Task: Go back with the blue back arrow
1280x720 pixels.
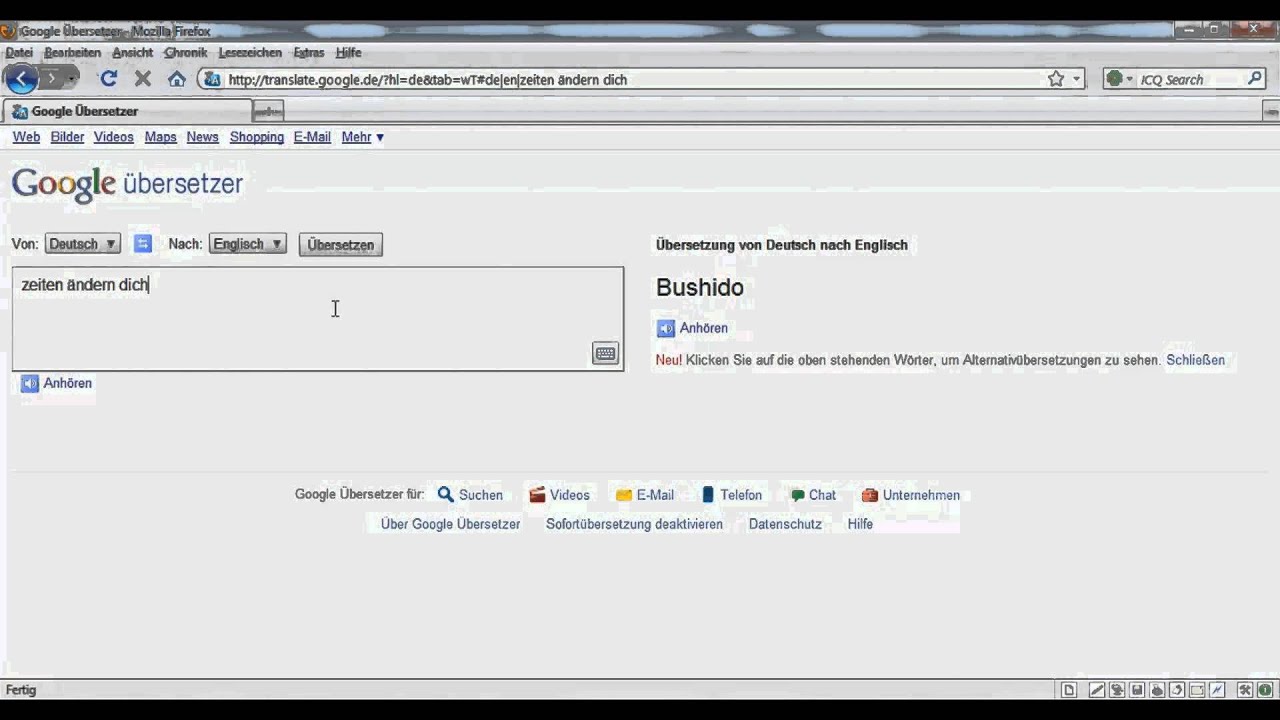Action: (21, 79)
